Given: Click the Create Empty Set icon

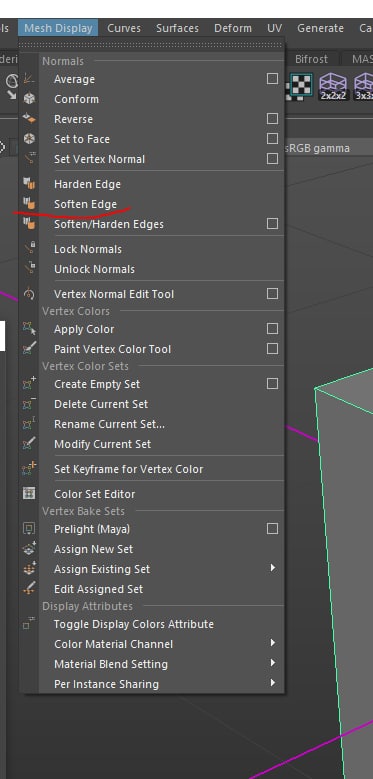Looking at the screenshot, I should 29,384.
